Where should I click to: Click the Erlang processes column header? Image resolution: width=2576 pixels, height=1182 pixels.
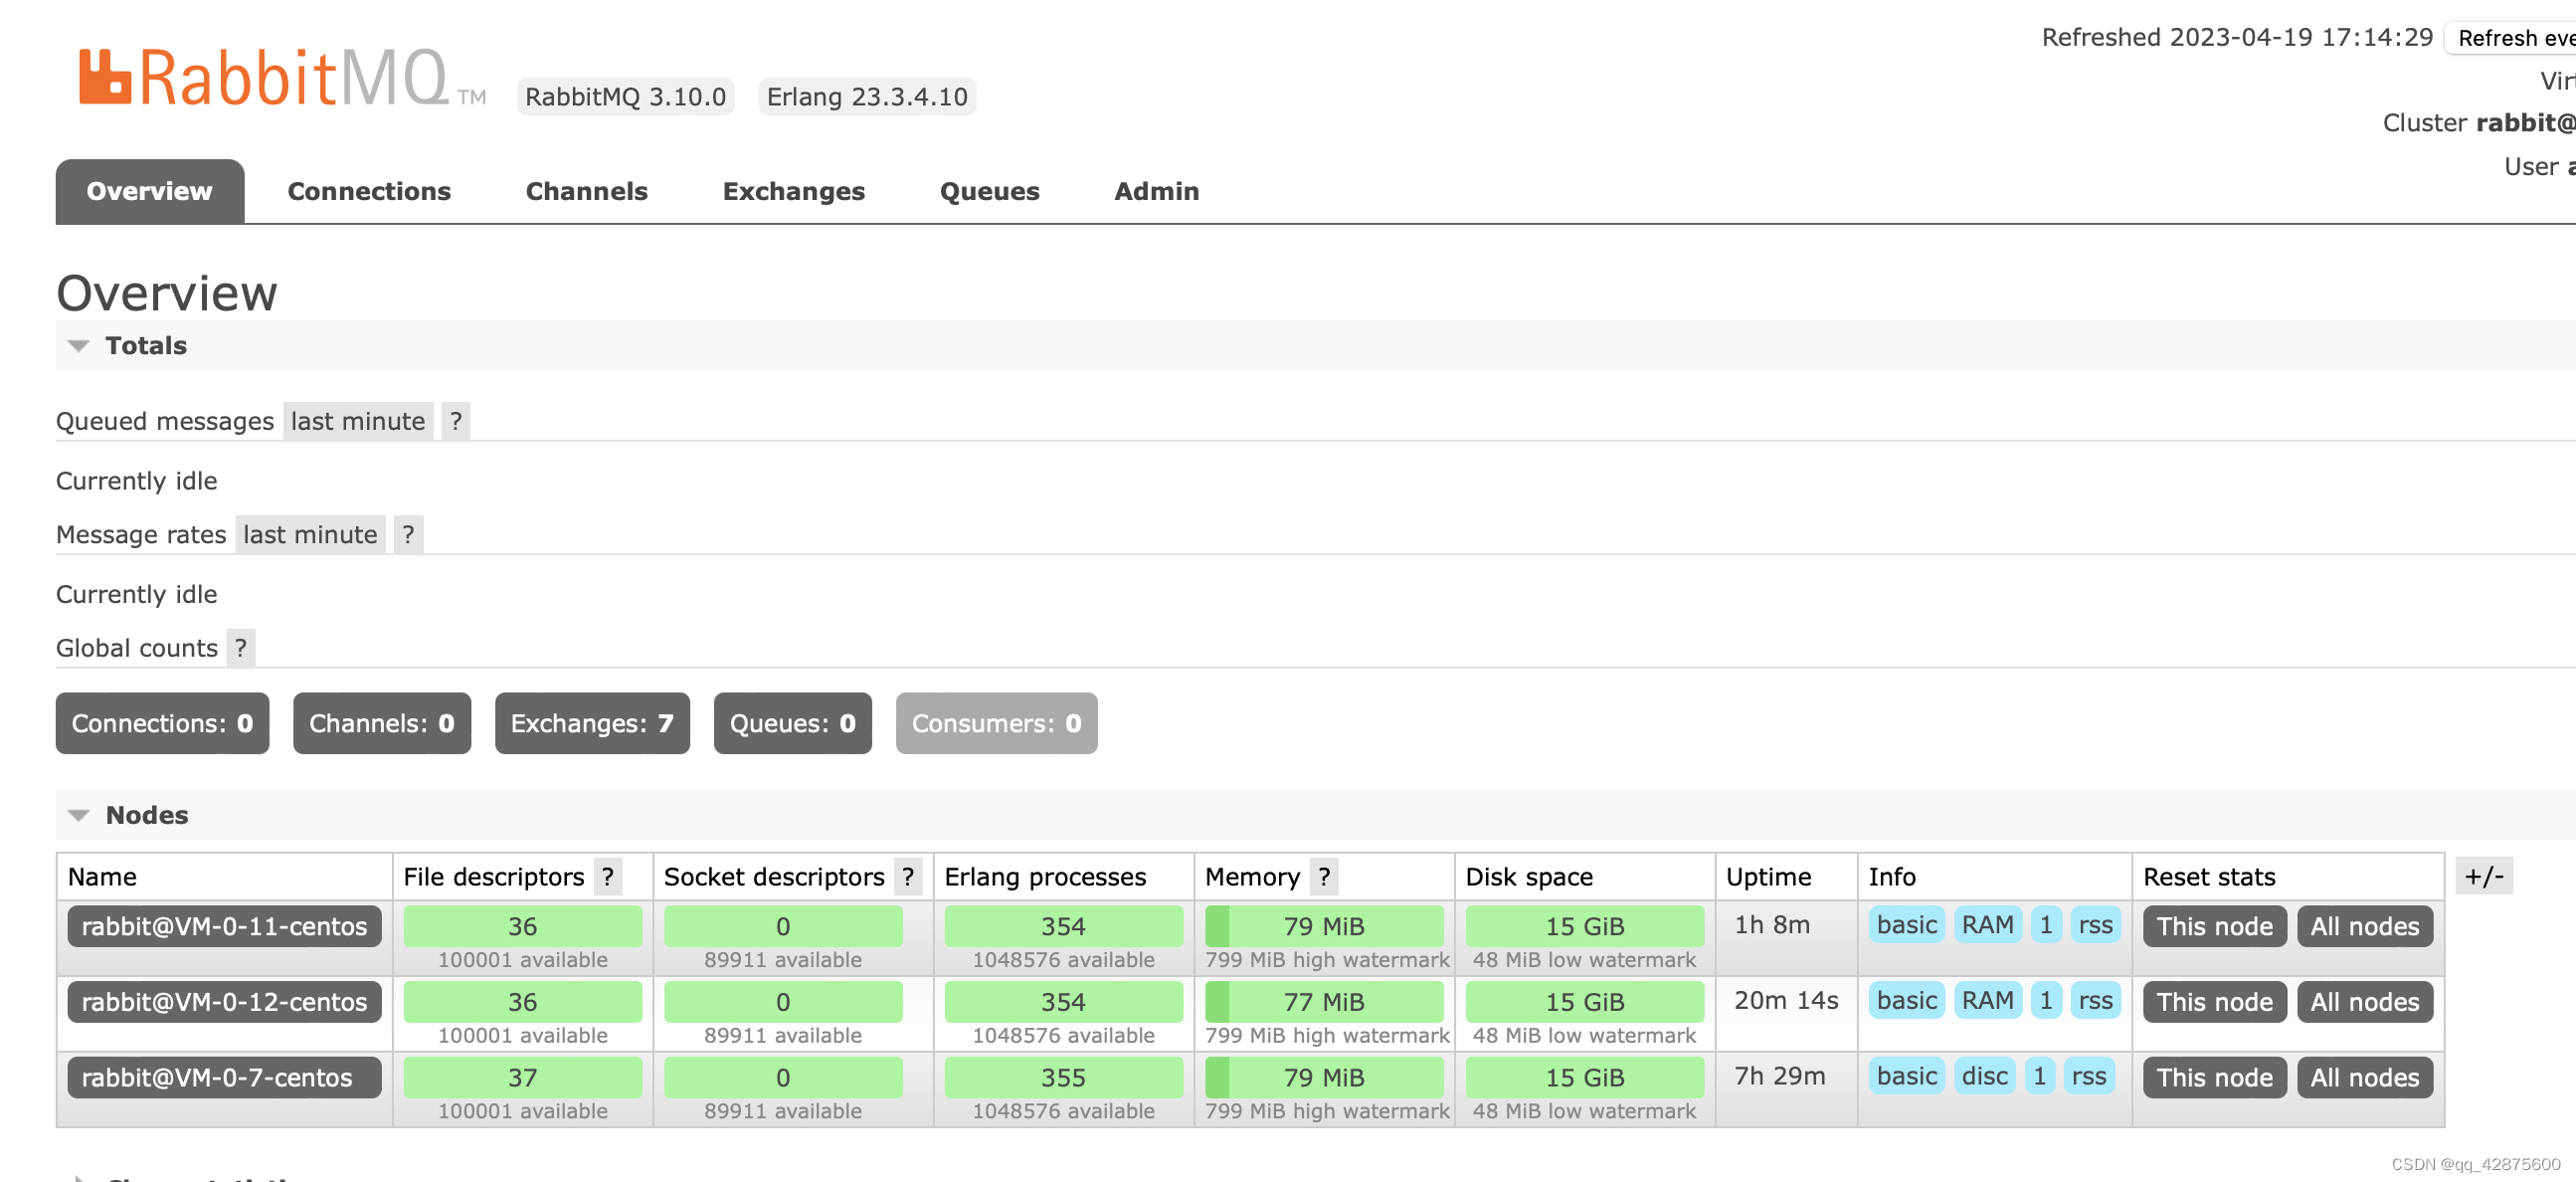coord(1045,877)
